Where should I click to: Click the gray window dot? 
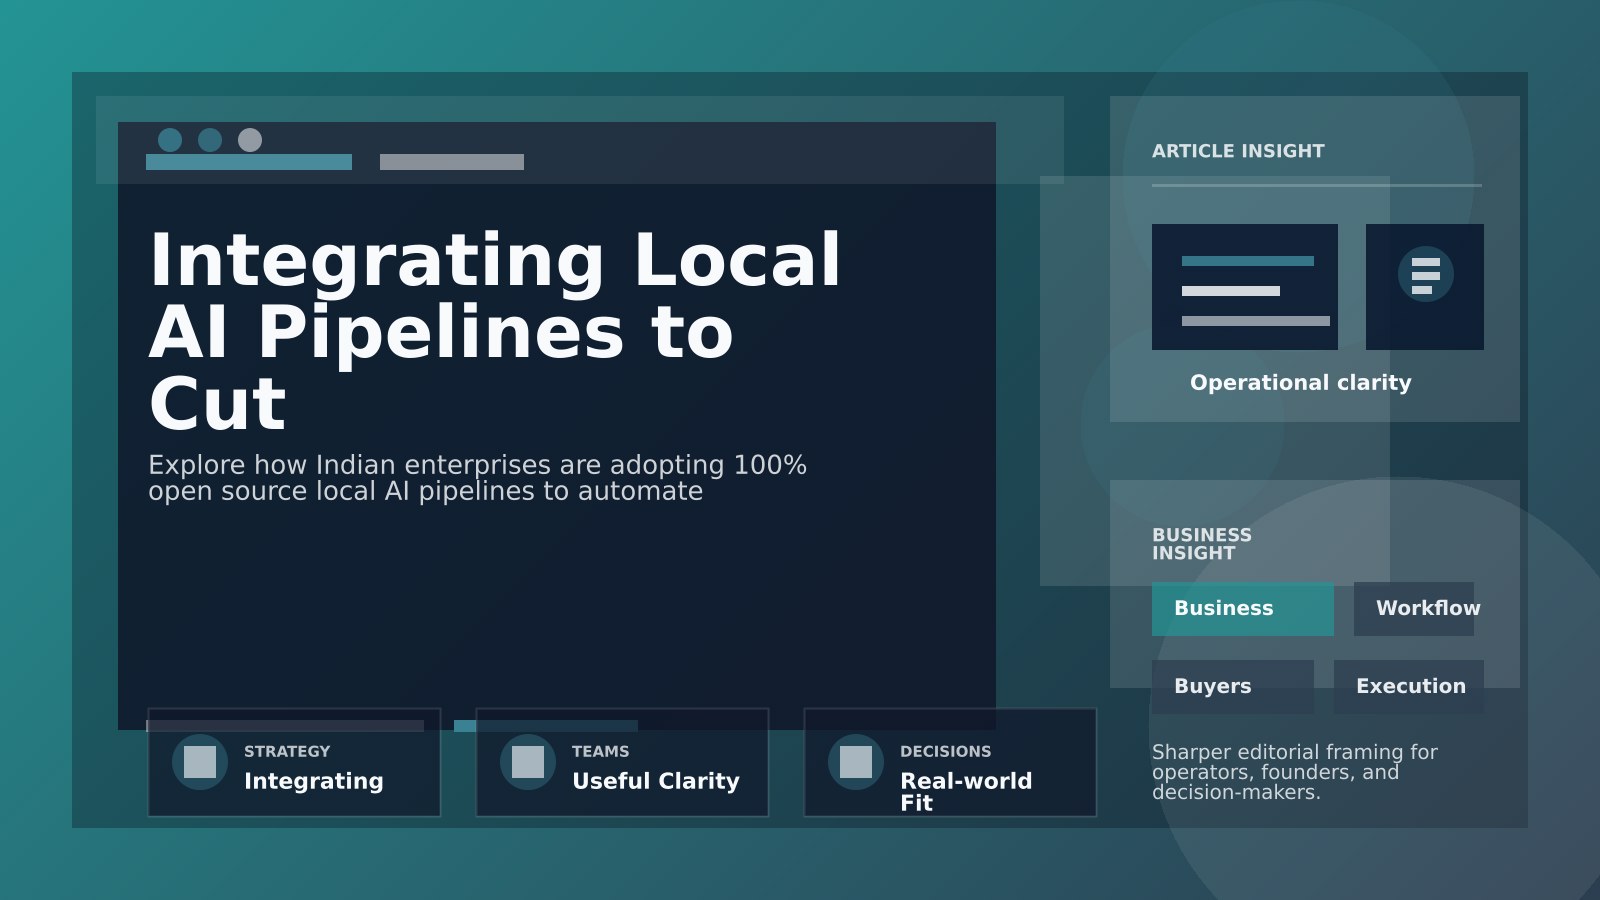(250, 140)
